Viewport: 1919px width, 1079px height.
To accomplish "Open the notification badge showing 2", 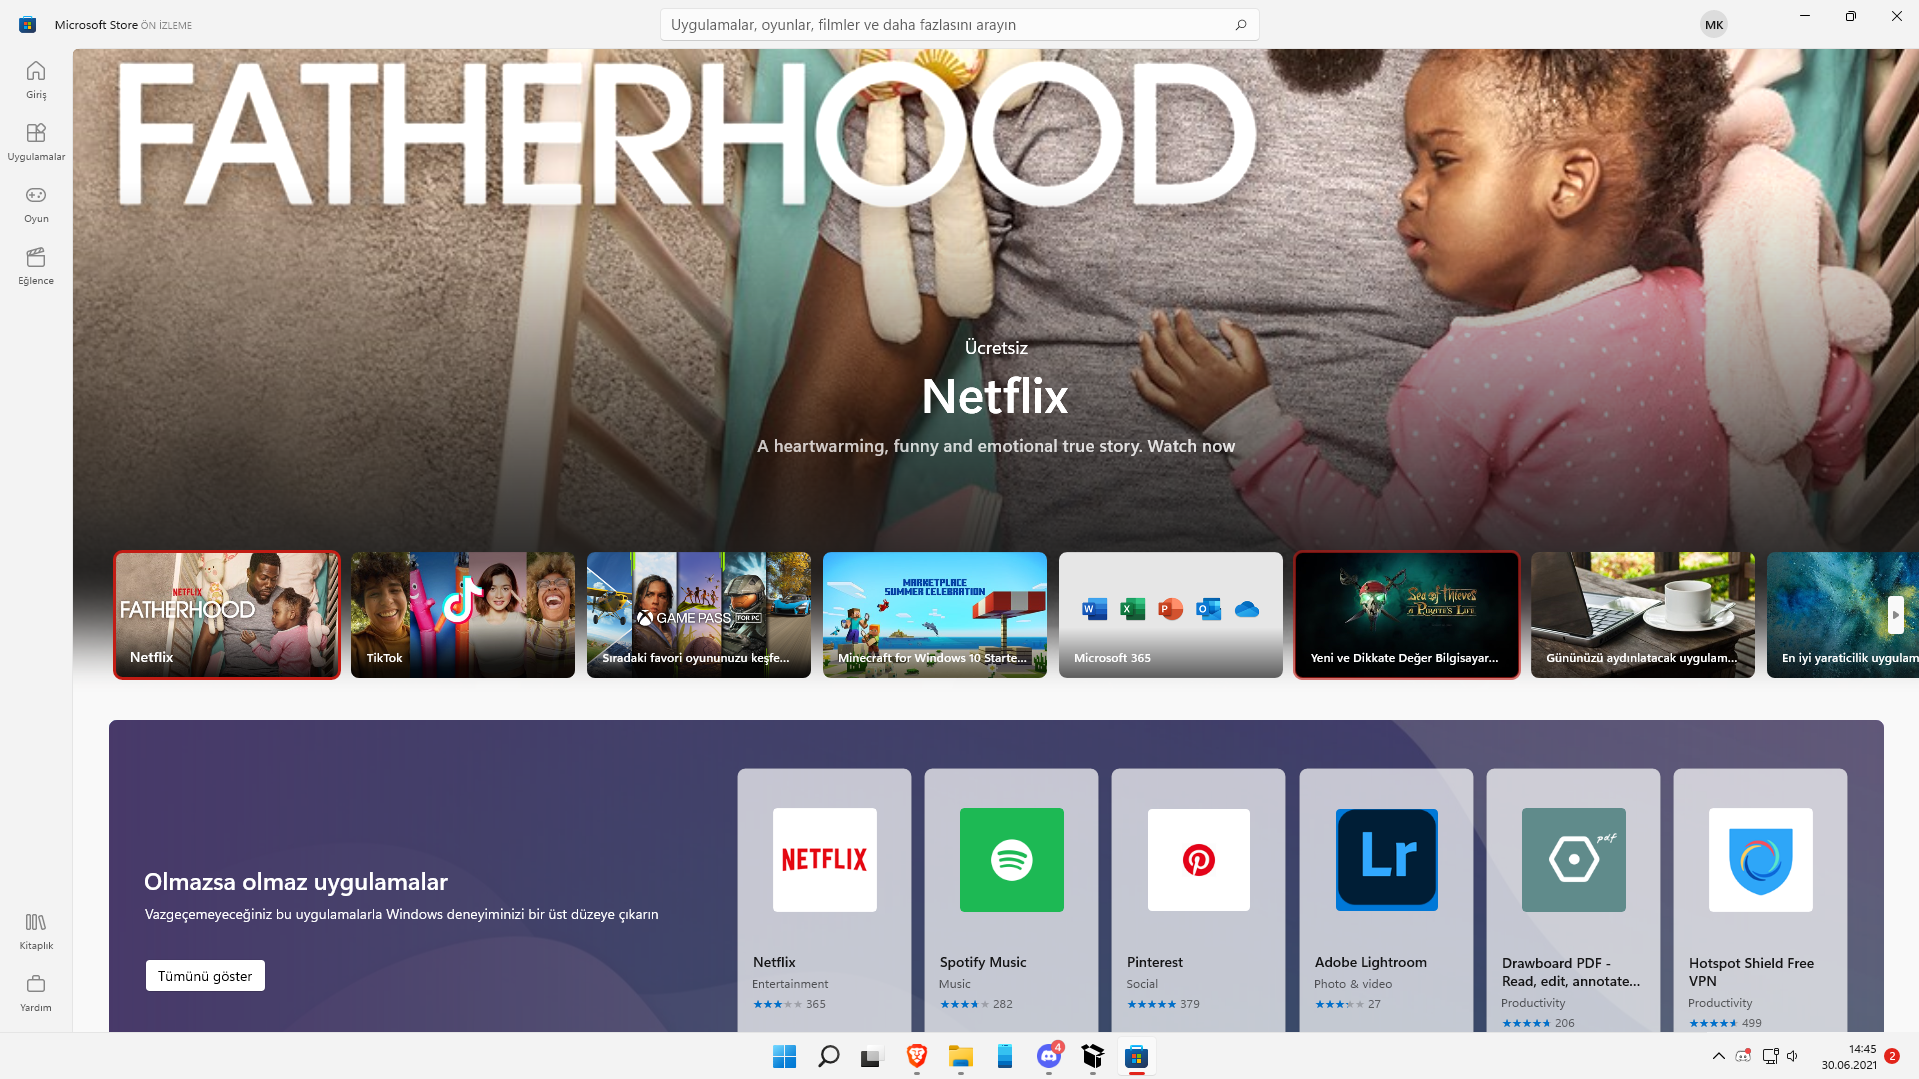I will (x=1892, y=1056).
